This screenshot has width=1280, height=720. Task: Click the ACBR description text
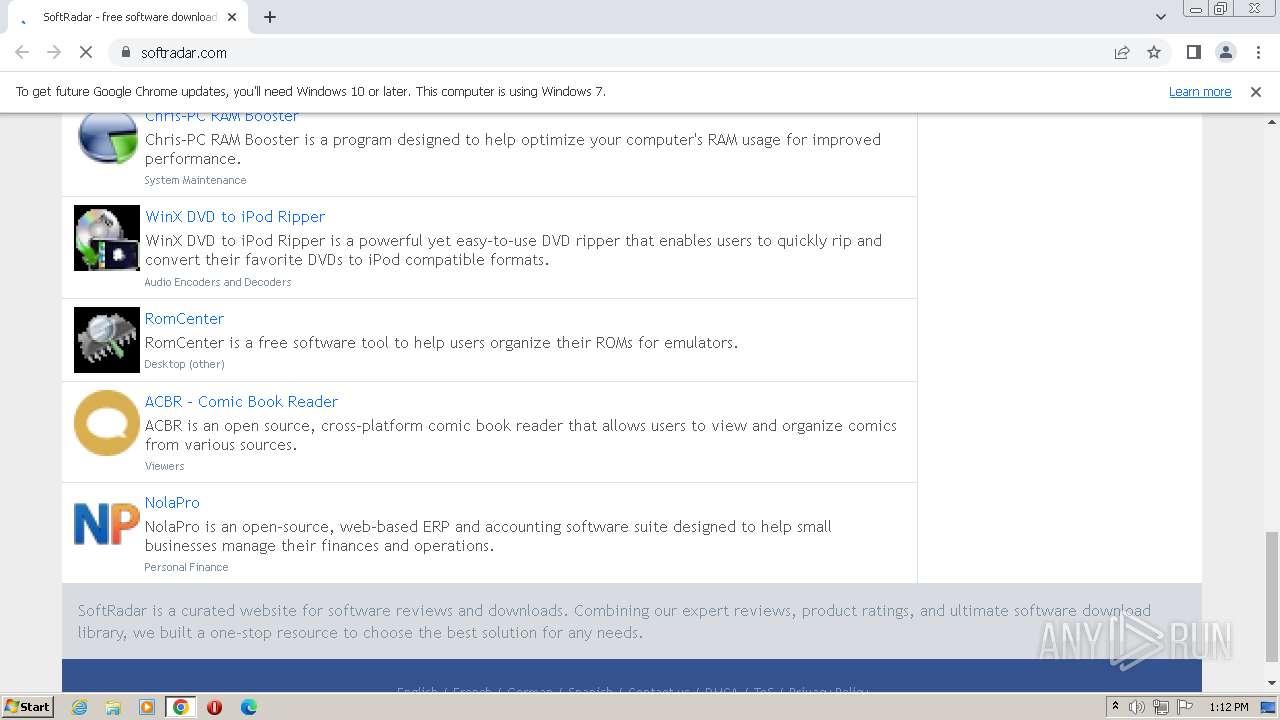tap(520, 435)
